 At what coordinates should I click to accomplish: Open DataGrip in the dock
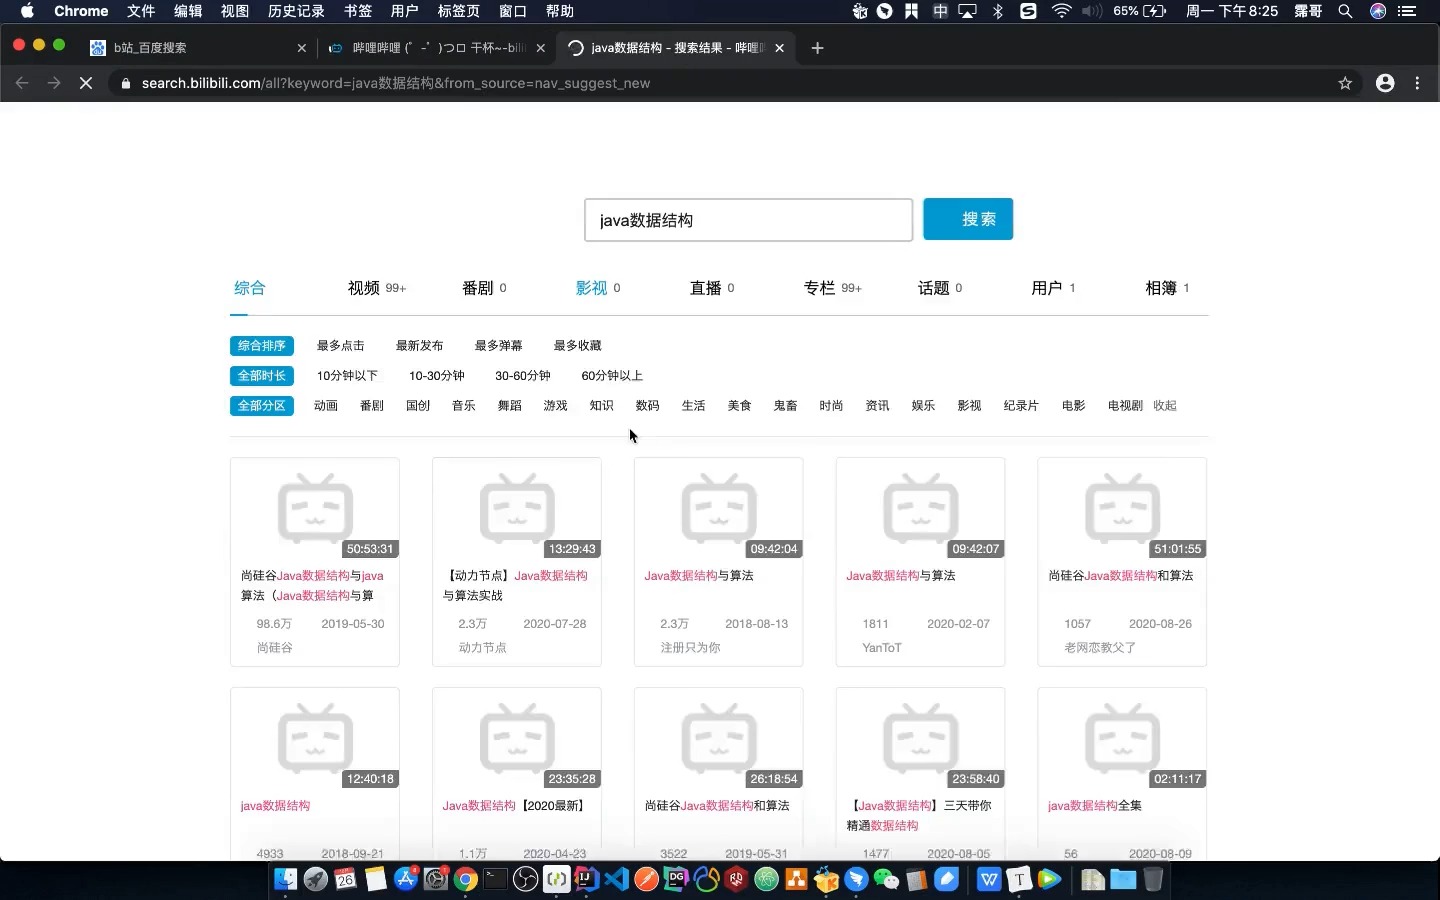[677, 879]
